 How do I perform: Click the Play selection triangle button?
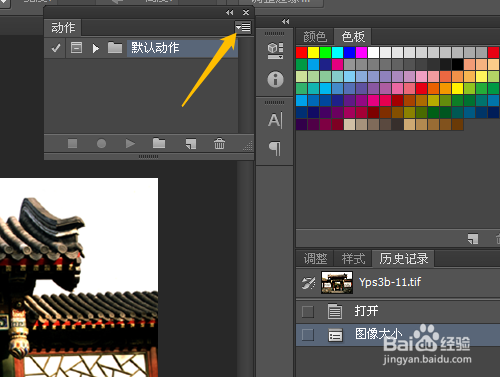tap(130, 144)
